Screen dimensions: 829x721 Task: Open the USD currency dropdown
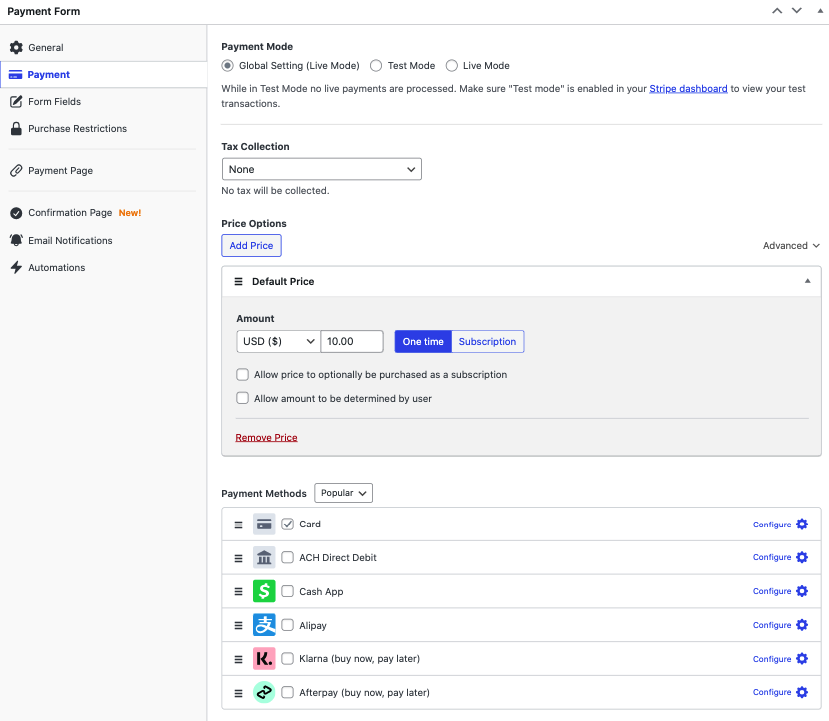(278, 342)
